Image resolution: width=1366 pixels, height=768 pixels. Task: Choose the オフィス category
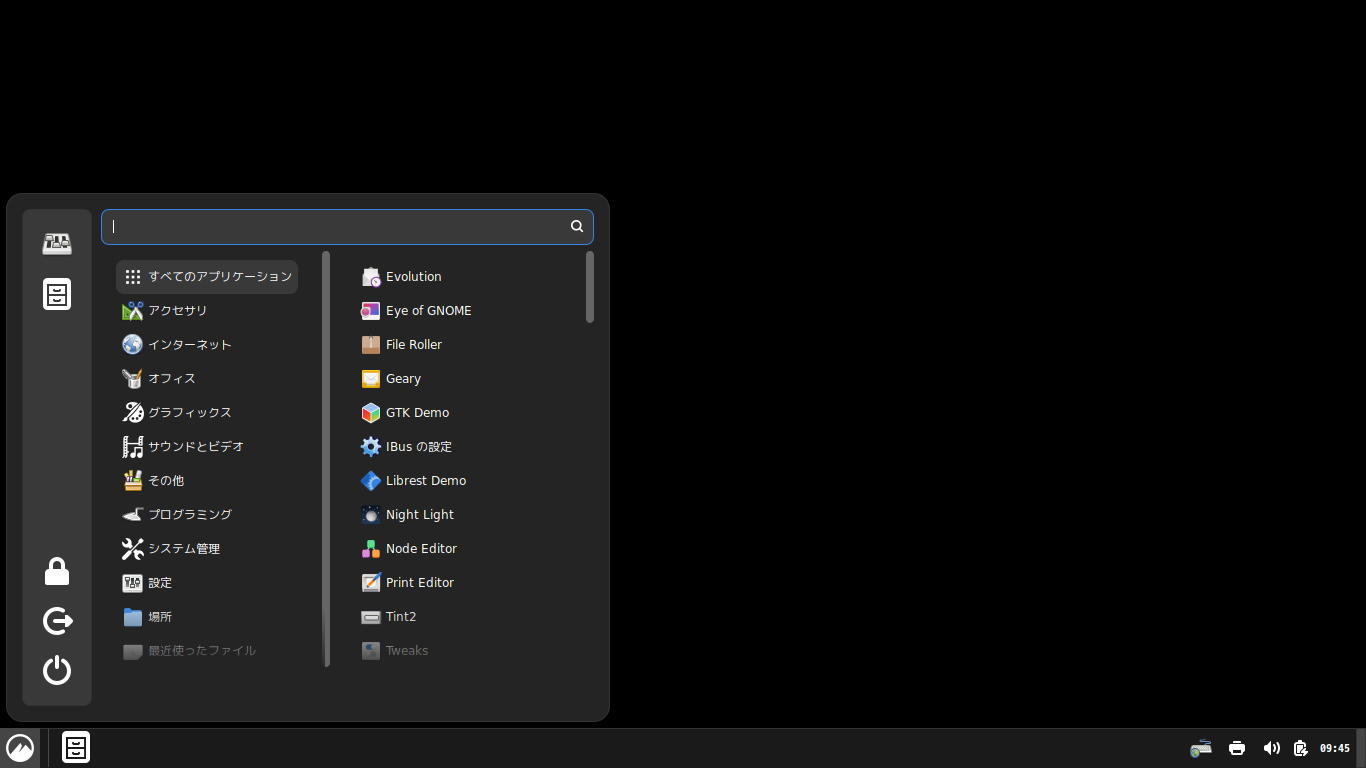[x=207, y=379]
